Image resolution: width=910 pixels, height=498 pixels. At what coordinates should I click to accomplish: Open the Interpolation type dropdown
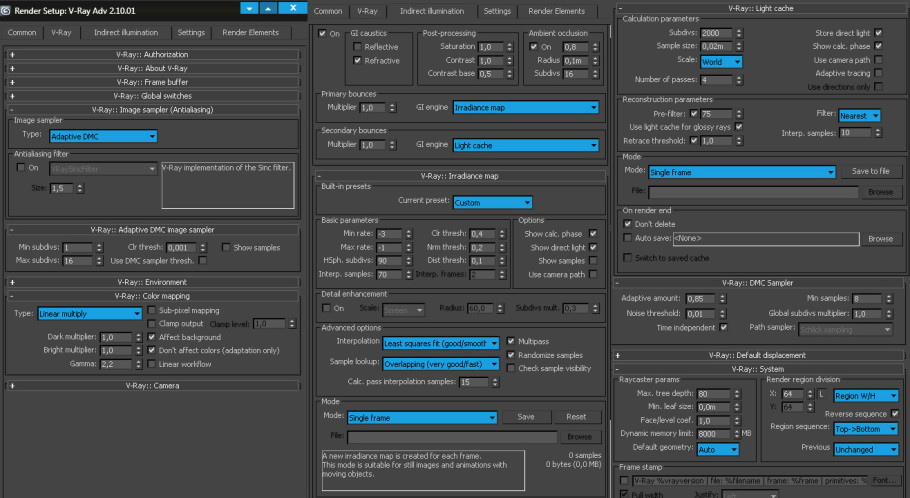(440, 344)
